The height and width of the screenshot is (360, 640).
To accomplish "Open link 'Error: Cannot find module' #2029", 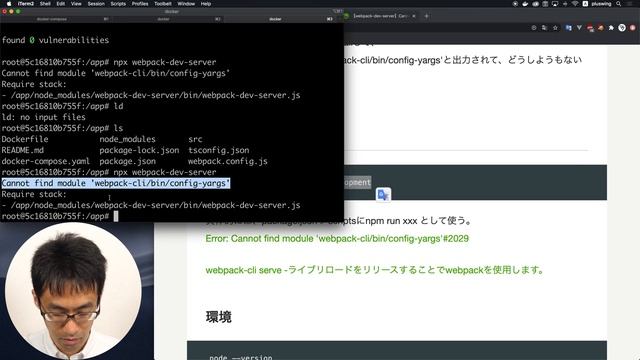I will tap(337, 239).
